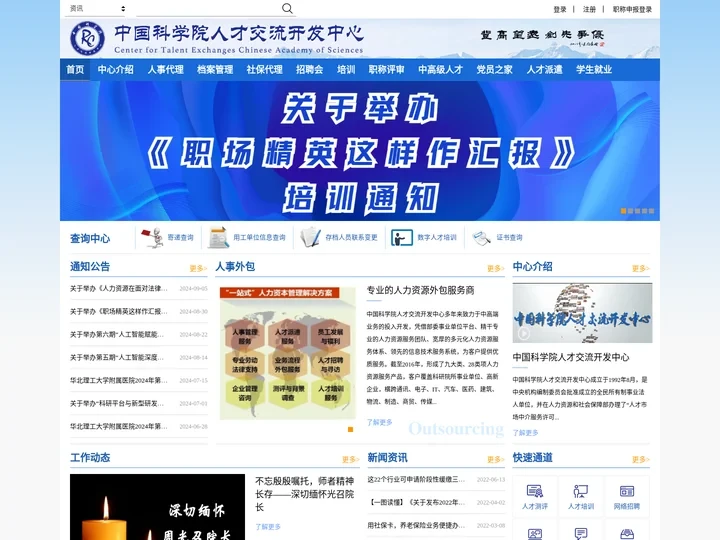Open the 档案管理 menu item

coord(215,70)
